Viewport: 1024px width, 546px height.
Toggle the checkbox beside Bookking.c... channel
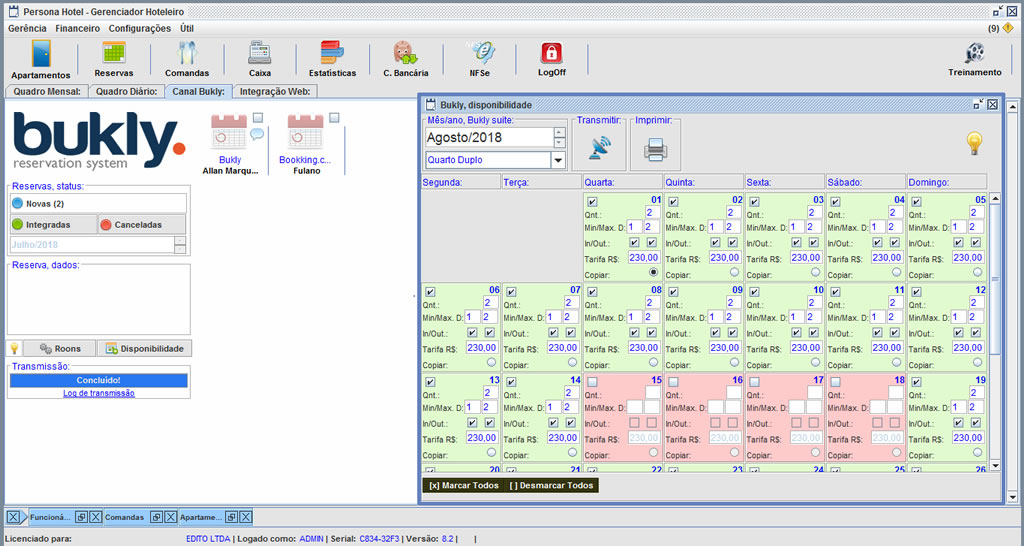(334, 118)
